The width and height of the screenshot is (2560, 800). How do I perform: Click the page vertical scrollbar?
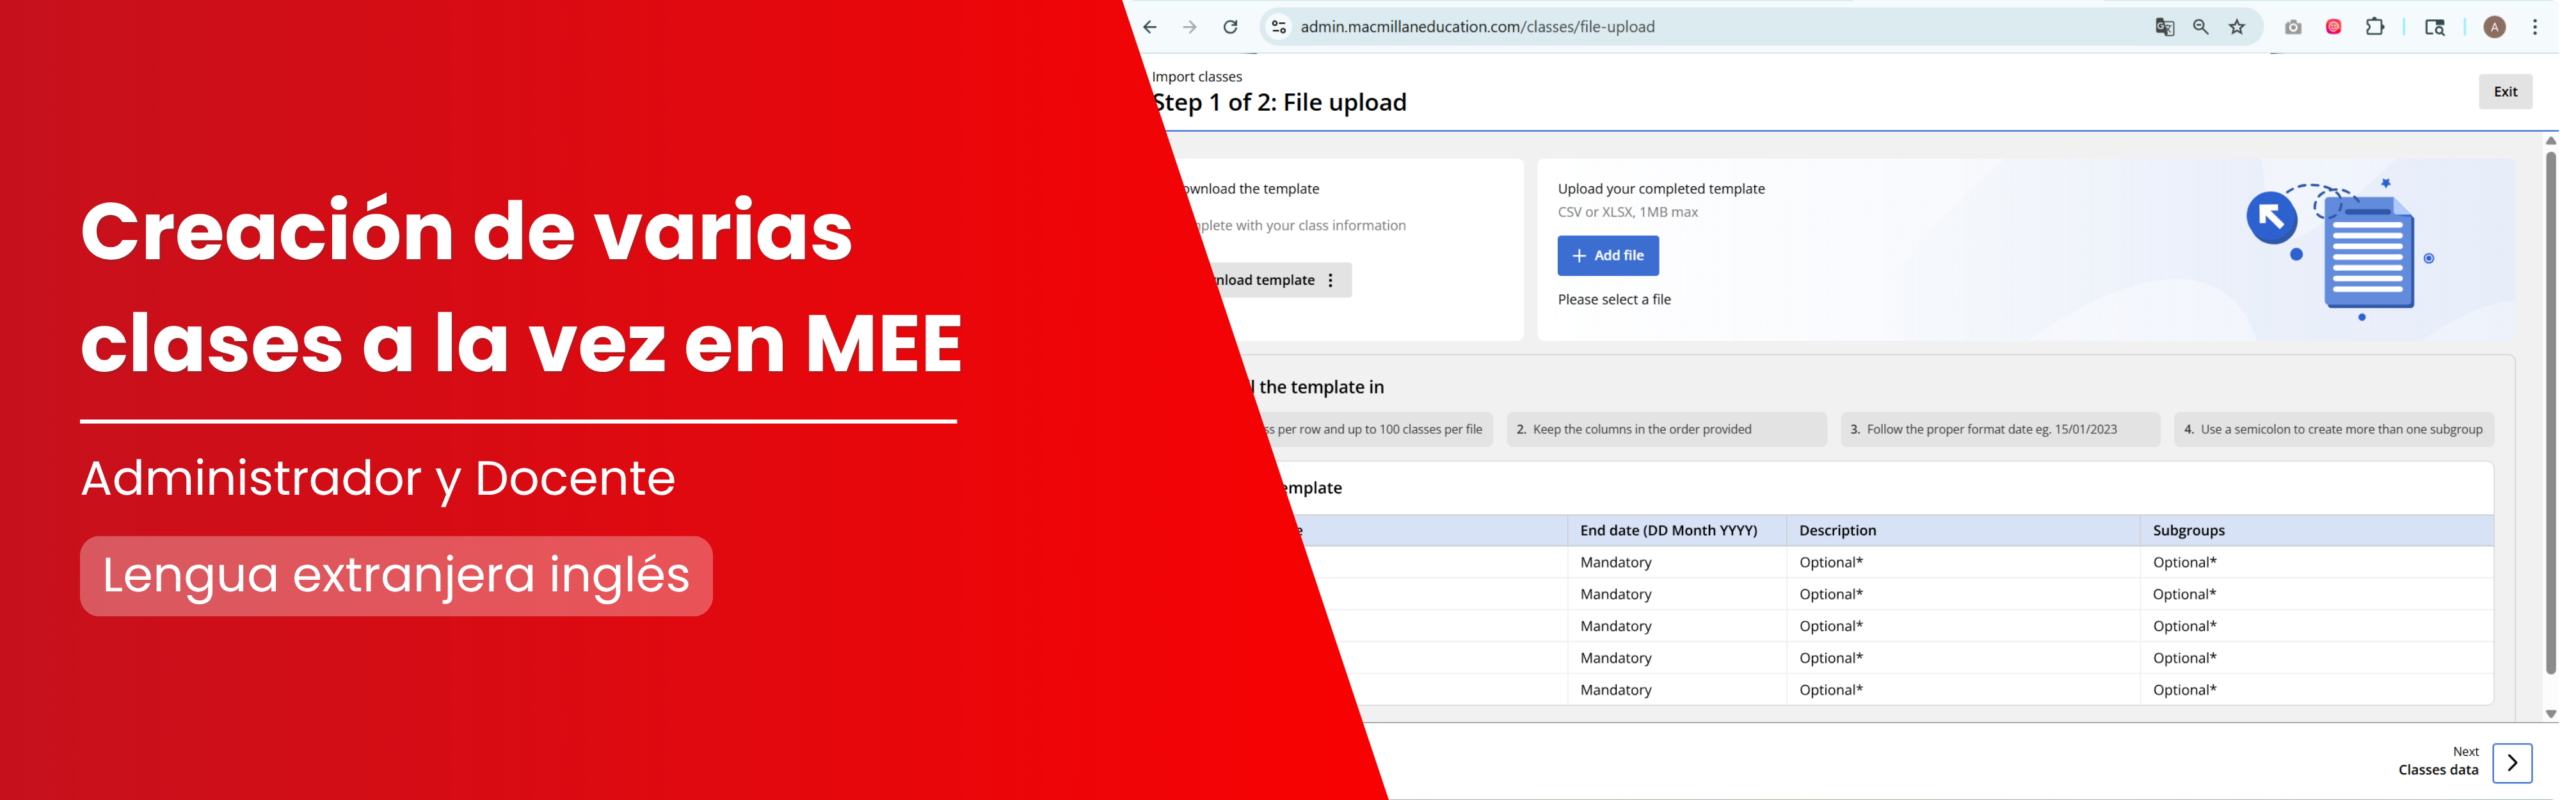pyautogui.click(x=2551, y=412)
